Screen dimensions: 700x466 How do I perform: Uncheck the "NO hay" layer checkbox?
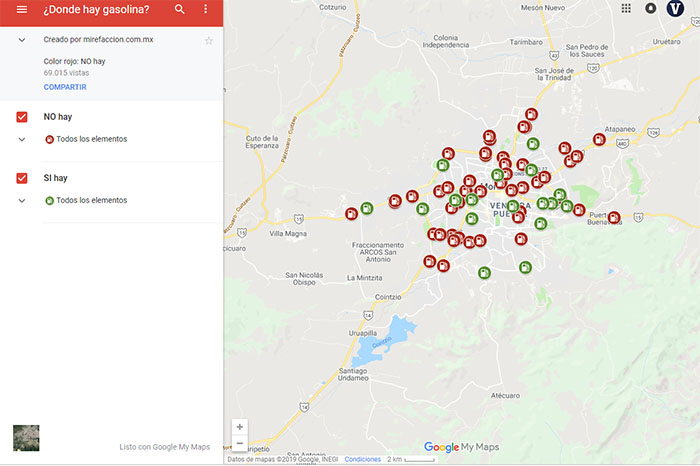(22, 117)
